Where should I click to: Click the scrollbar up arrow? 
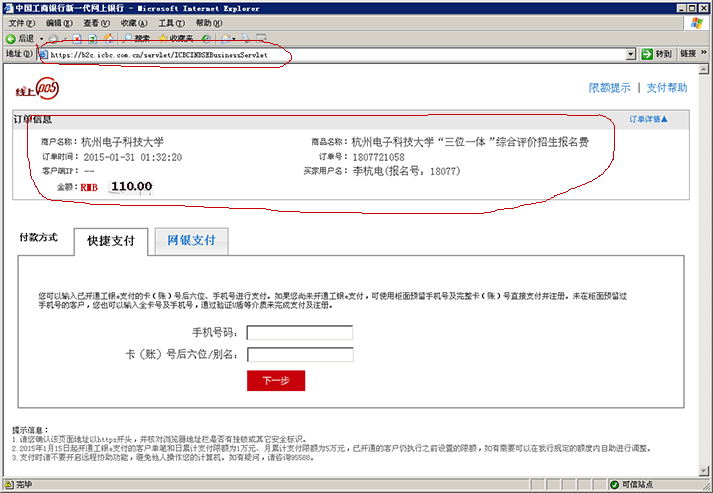click(704, 69)
